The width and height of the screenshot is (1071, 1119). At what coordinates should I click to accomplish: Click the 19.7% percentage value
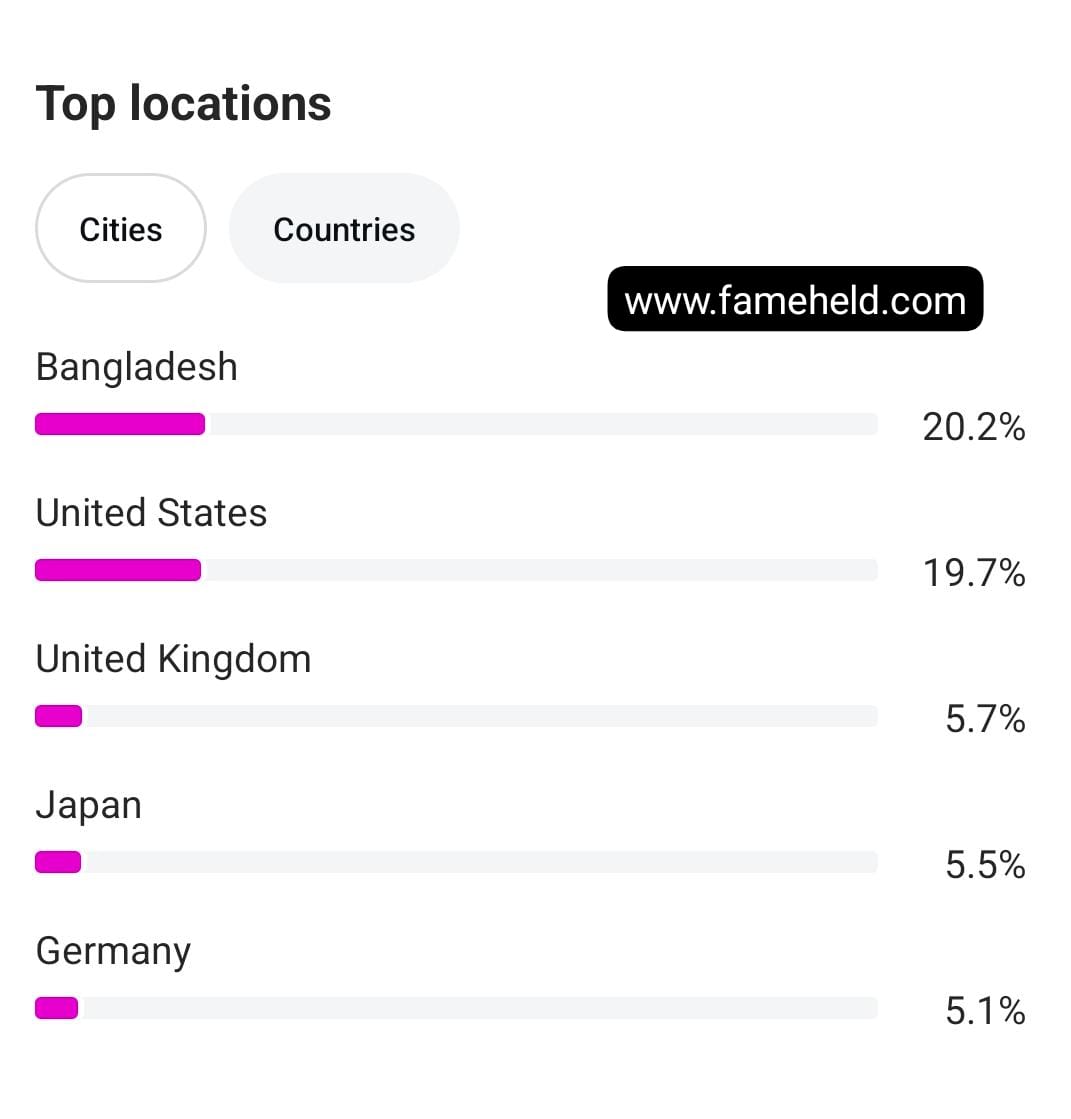(x=973, y=573)
